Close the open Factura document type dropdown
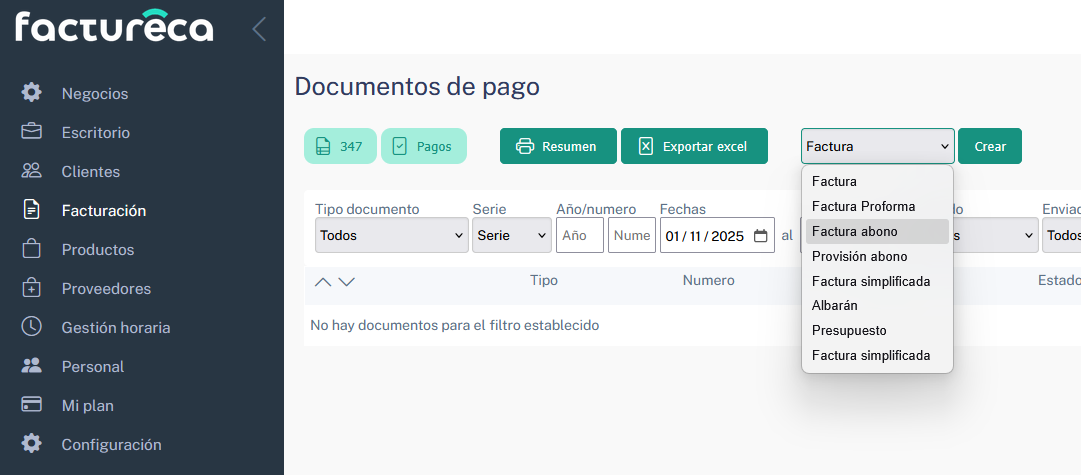Screen dimensions: 1081x475 tap(878, 146)
